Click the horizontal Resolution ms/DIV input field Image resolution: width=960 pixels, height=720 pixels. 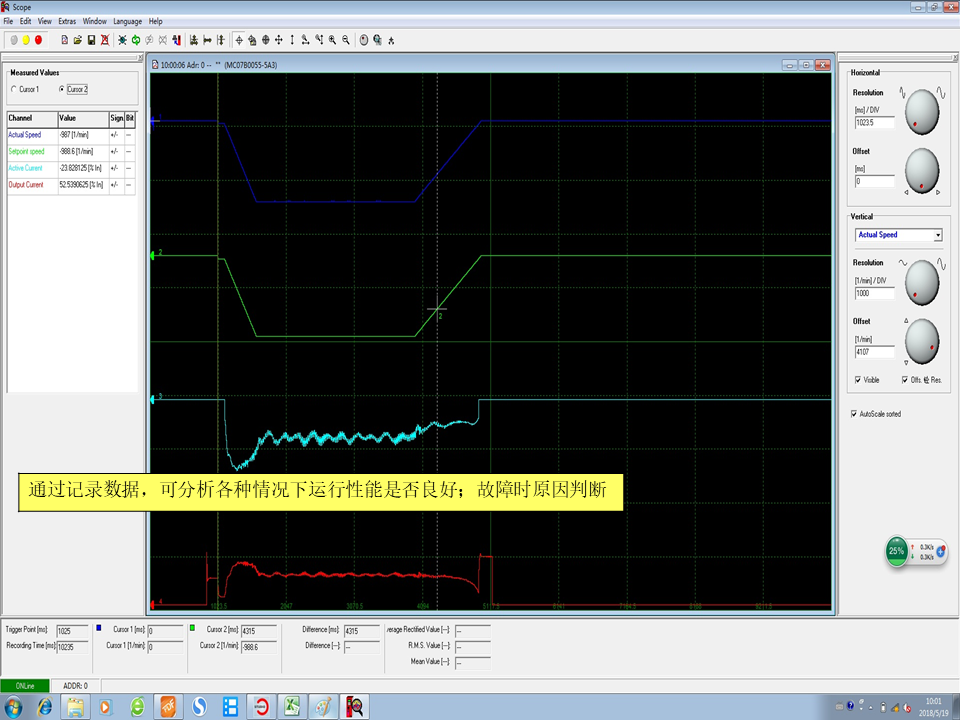coord(874,123)
